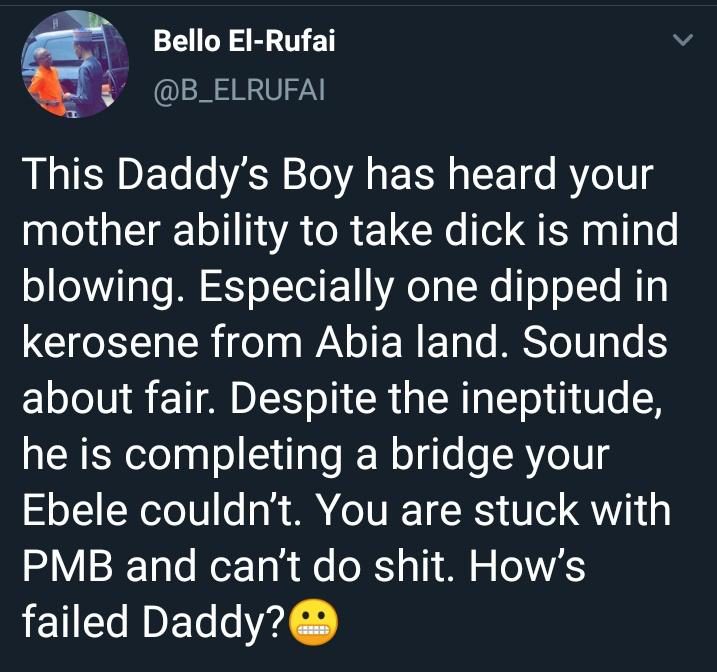
Task: Click the person in dark suit in avatar
Action: tap(89, 78)
